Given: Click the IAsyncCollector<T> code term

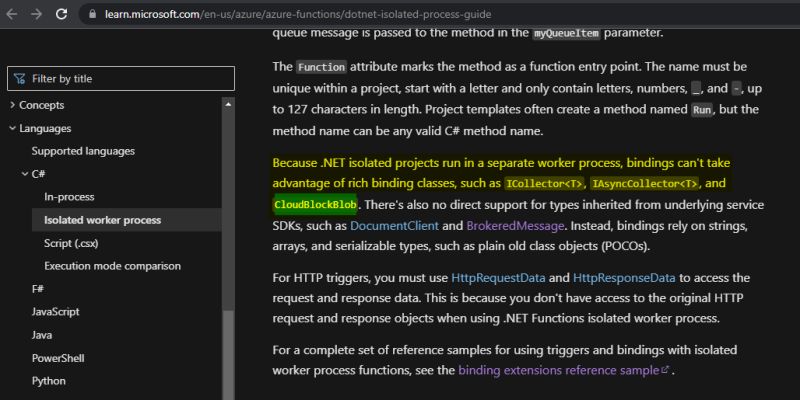Looking at the screenshot, I should click(x=645, y=184).
